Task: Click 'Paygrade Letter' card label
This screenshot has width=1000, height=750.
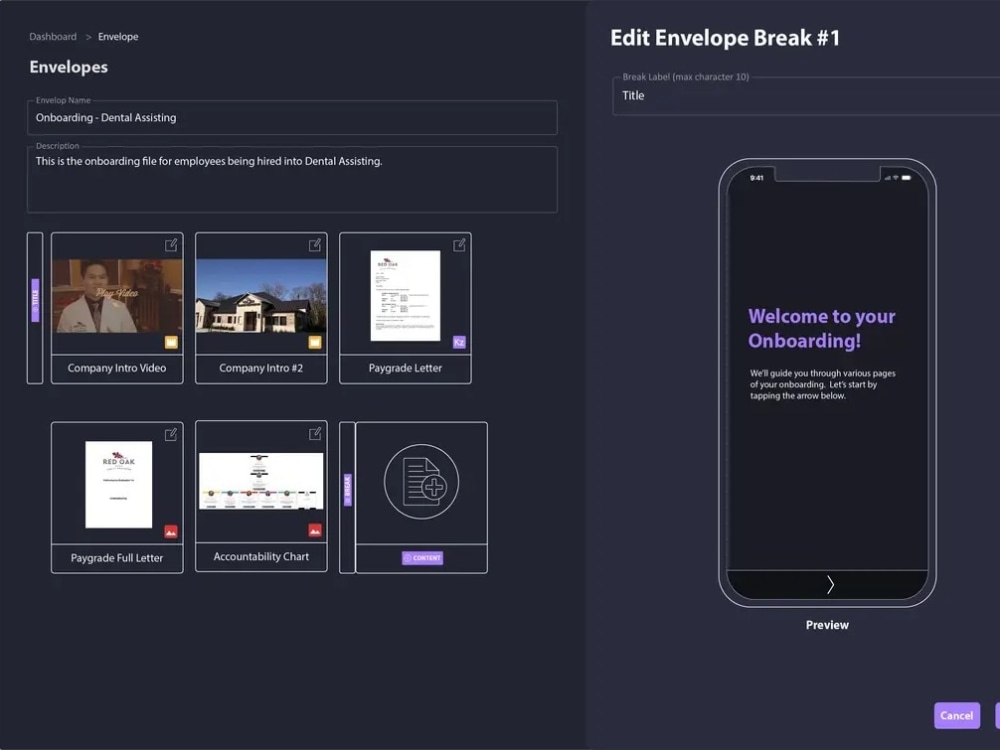Action: pyautogui.click(x=405, y=368)
